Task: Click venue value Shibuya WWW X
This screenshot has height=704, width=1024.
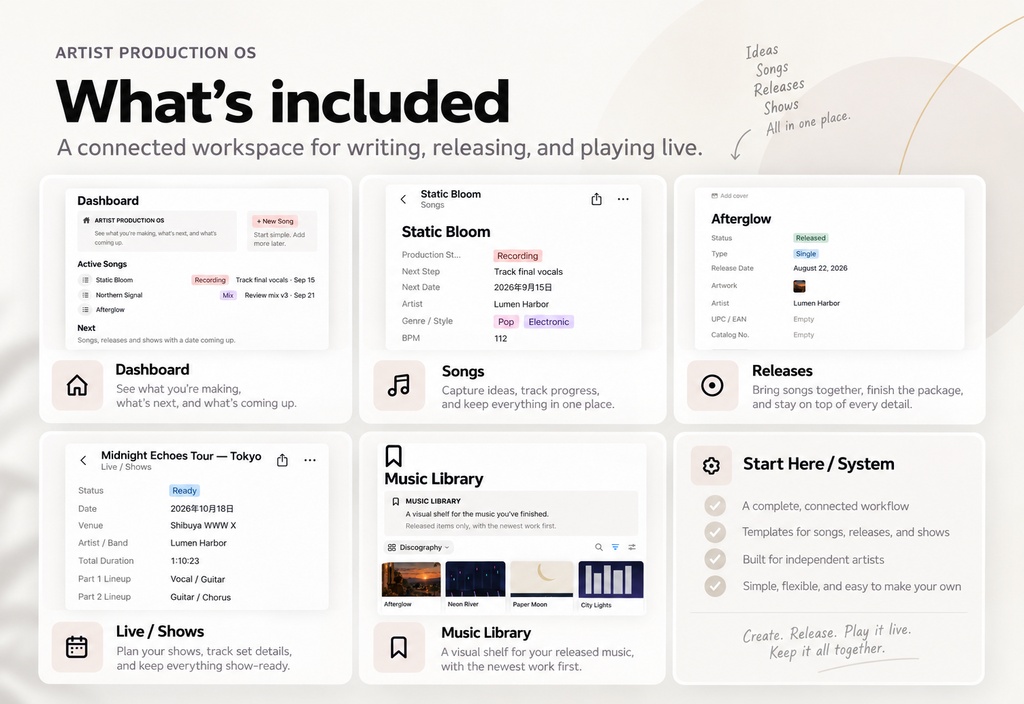Action: click(x=203, y=525)
